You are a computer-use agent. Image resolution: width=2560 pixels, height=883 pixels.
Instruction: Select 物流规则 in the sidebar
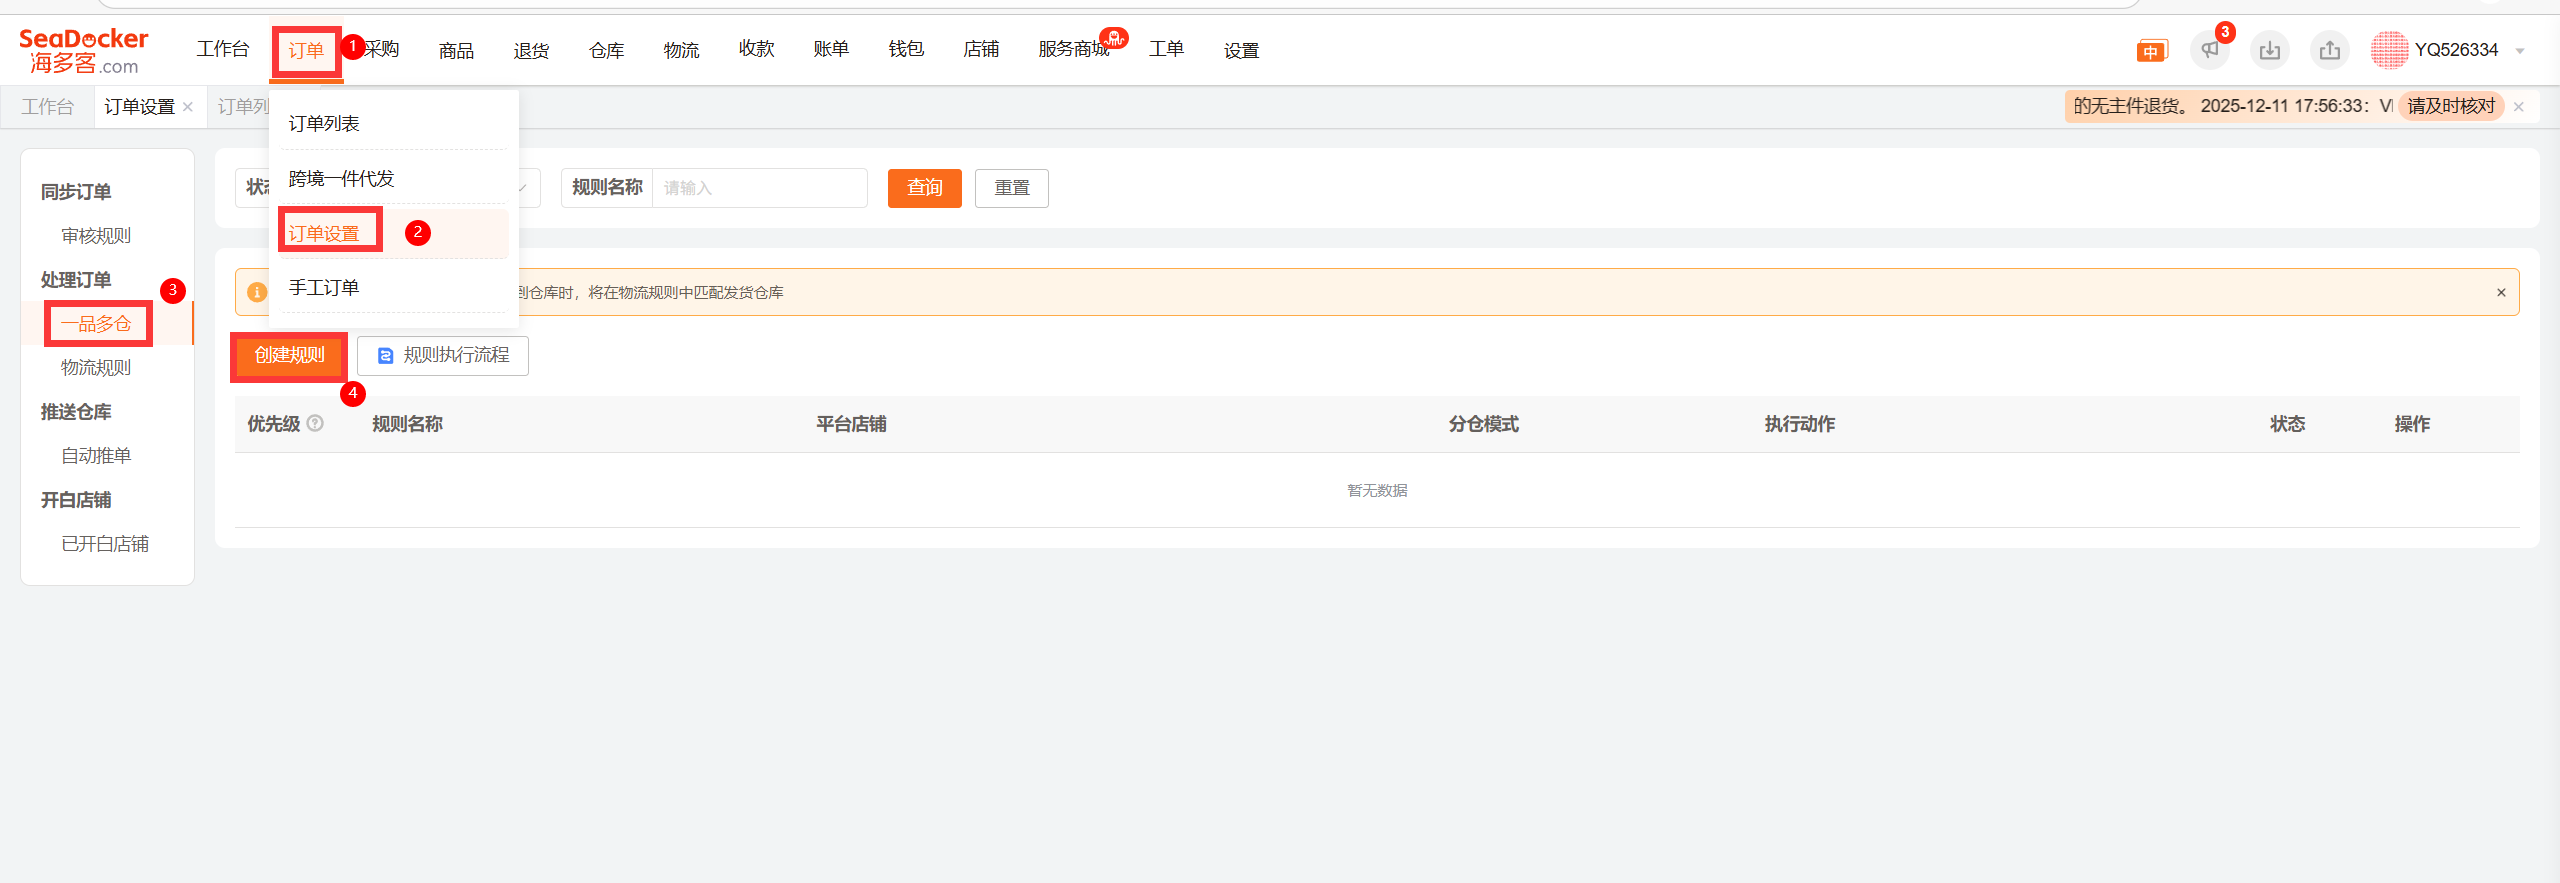click(x=96, y=367)
